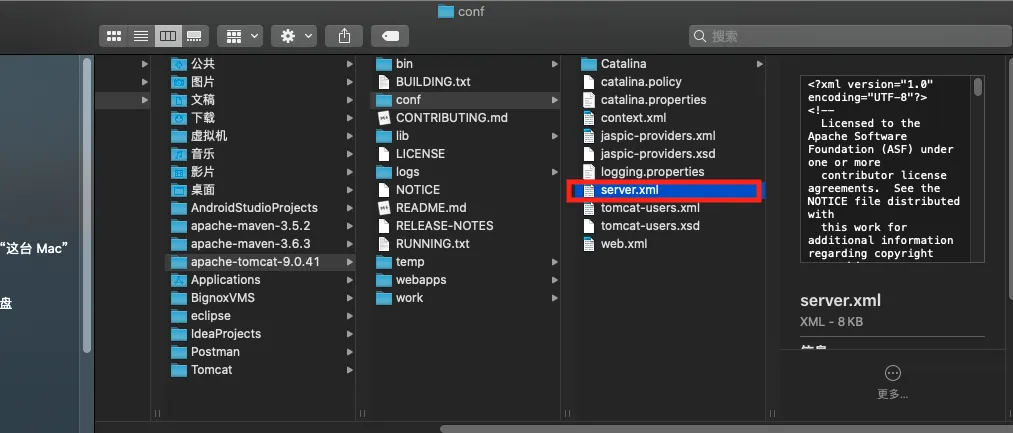Click the web.xml file icon

[589, 244]
